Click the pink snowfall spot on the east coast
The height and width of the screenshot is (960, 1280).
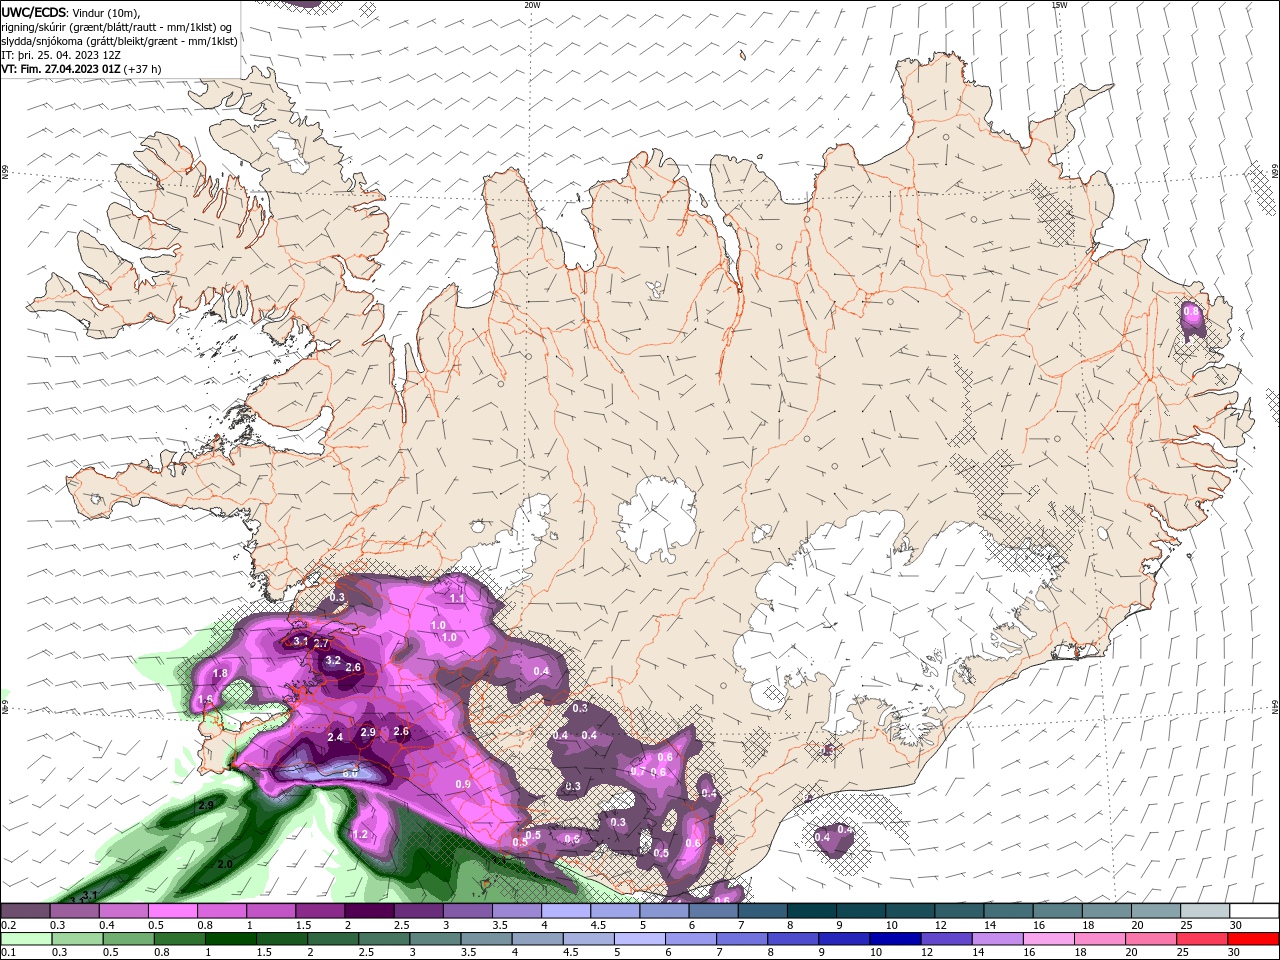[x=1191, y=319]
